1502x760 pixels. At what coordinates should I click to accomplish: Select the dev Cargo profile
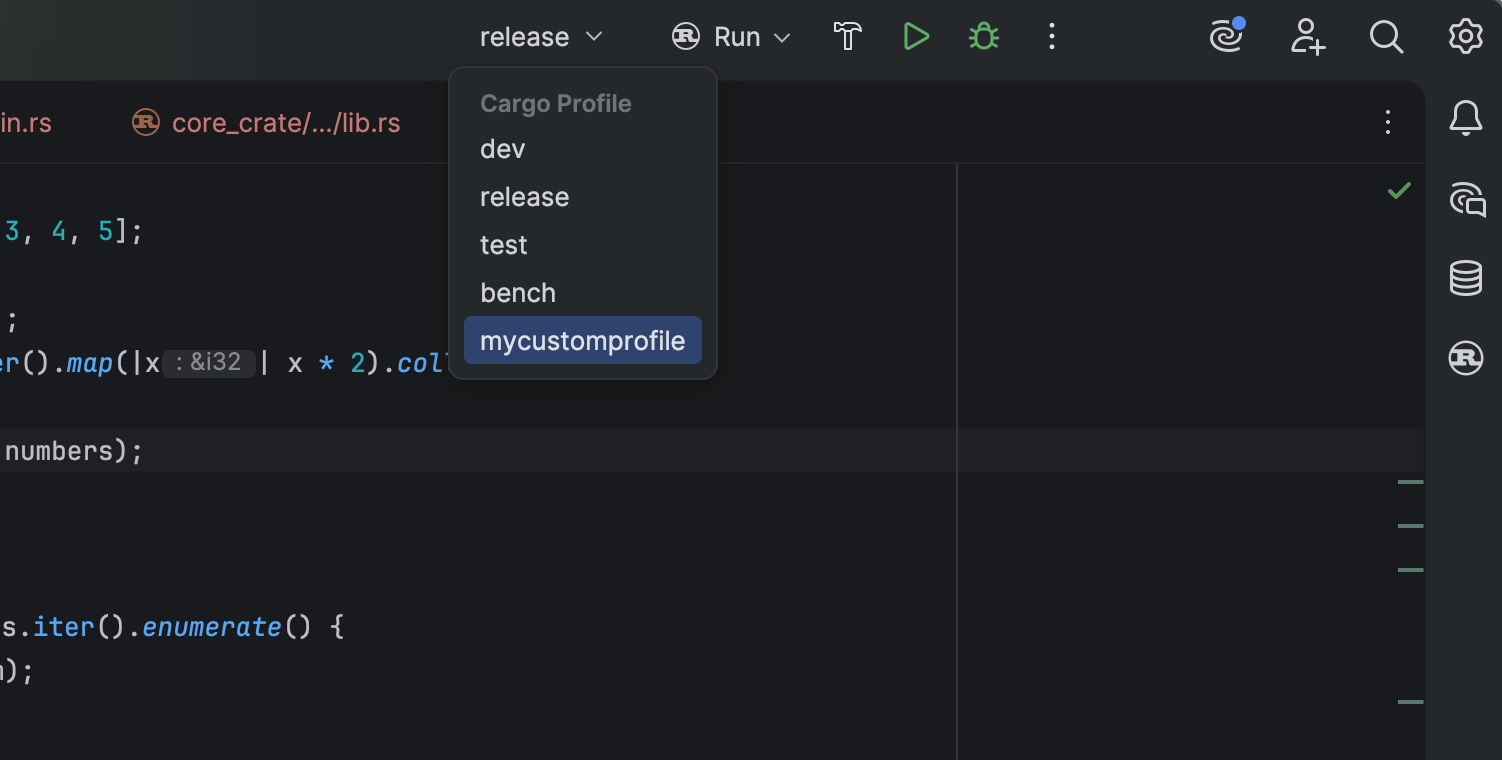[x=503, y=149]
